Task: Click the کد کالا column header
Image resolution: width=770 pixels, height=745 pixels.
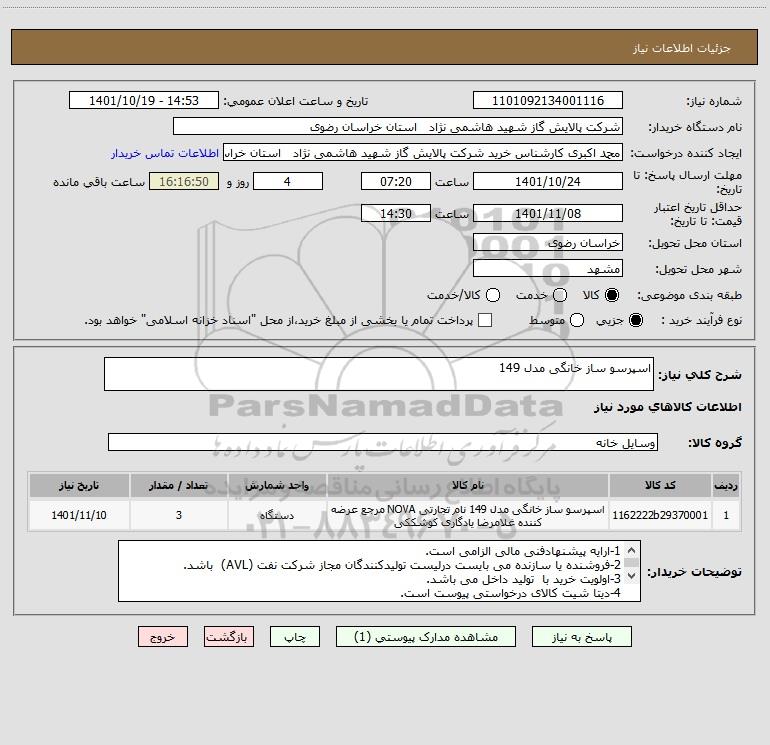Action: (660, 485)
